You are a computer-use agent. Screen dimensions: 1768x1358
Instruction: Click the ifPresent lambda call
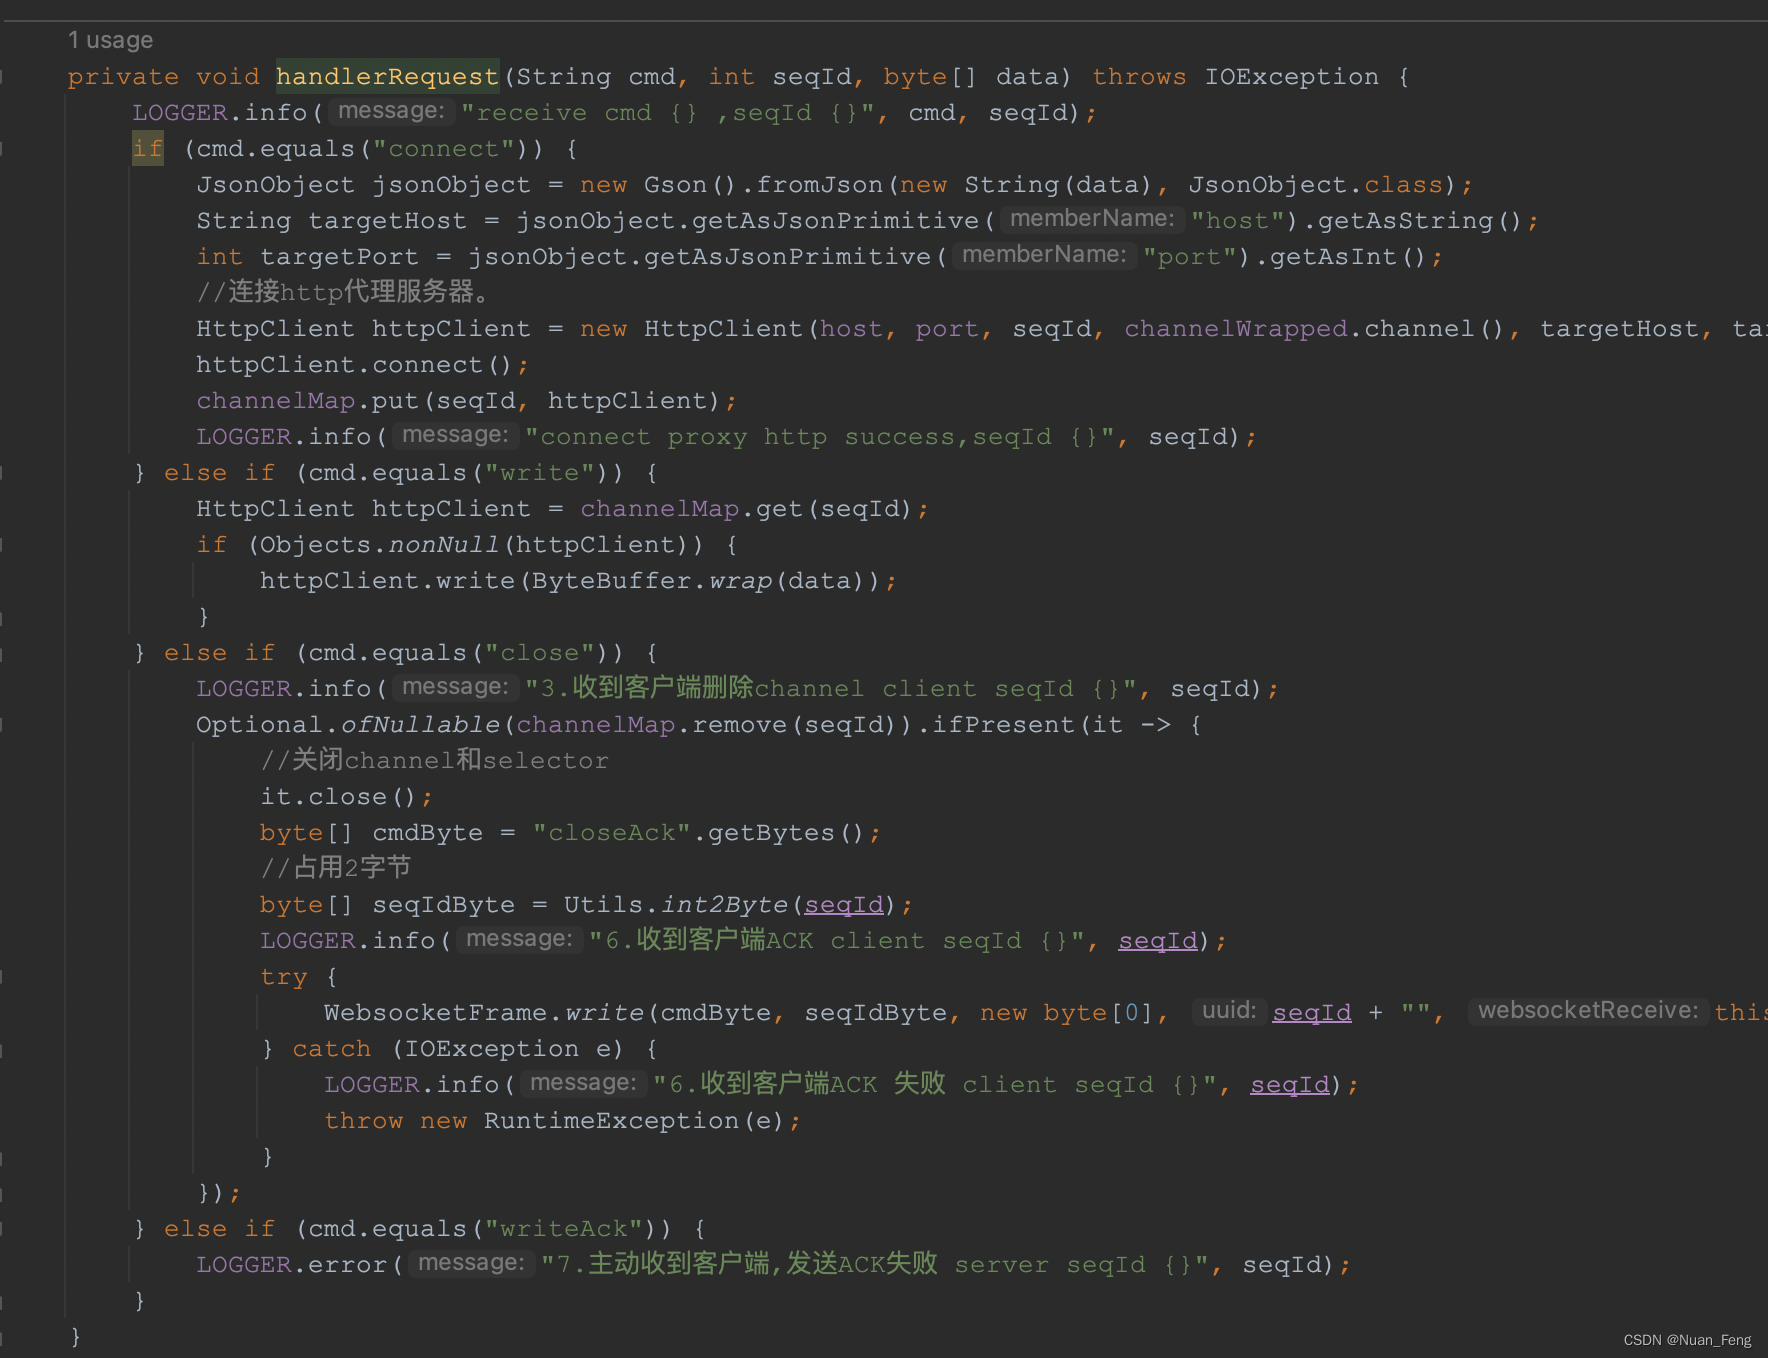(x=1003, y=725)
